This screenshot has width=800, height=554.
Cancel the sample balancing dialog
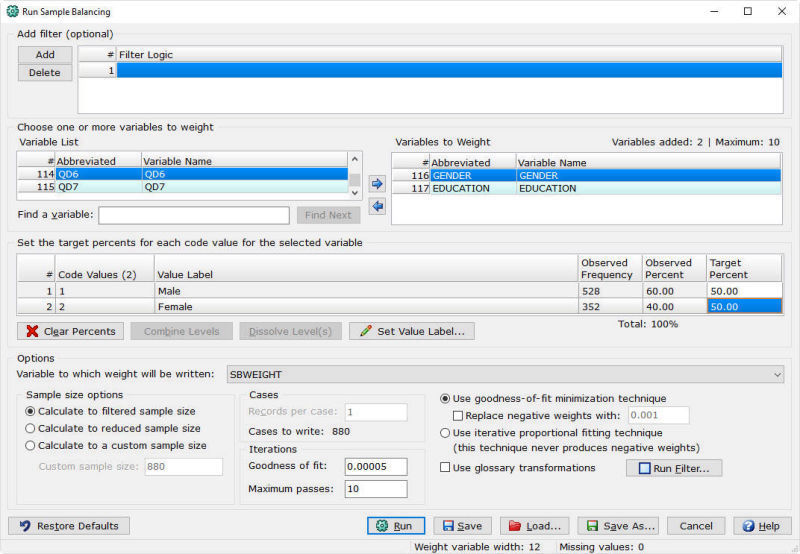(696, 526)
